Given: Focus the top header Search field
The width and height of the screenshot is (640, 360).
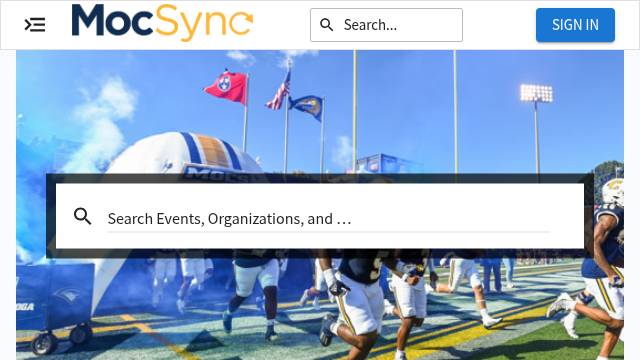Looking at the screenshot, I should [x=386, y=25].
